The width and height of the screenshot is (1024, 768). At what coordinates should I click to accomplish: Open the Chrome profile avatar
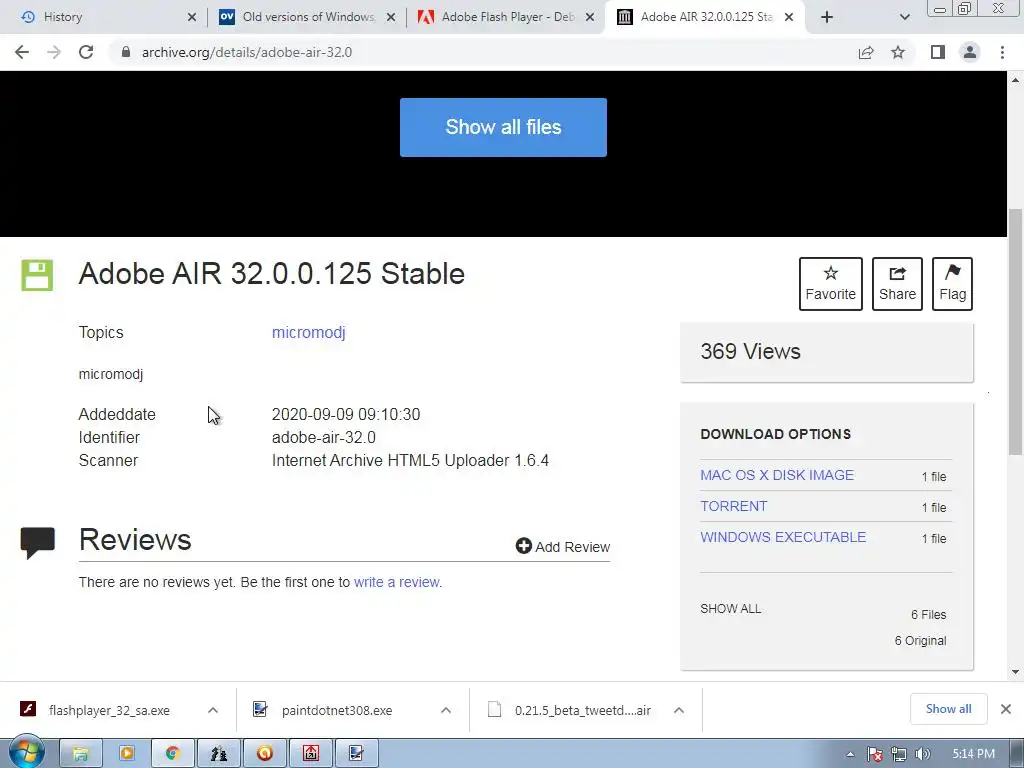(970, 52)
